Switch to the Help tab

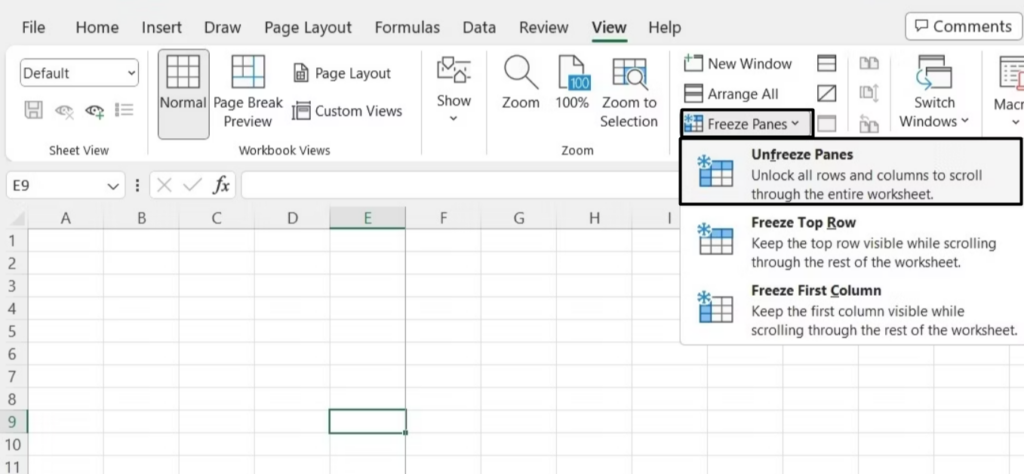point(664,27)
